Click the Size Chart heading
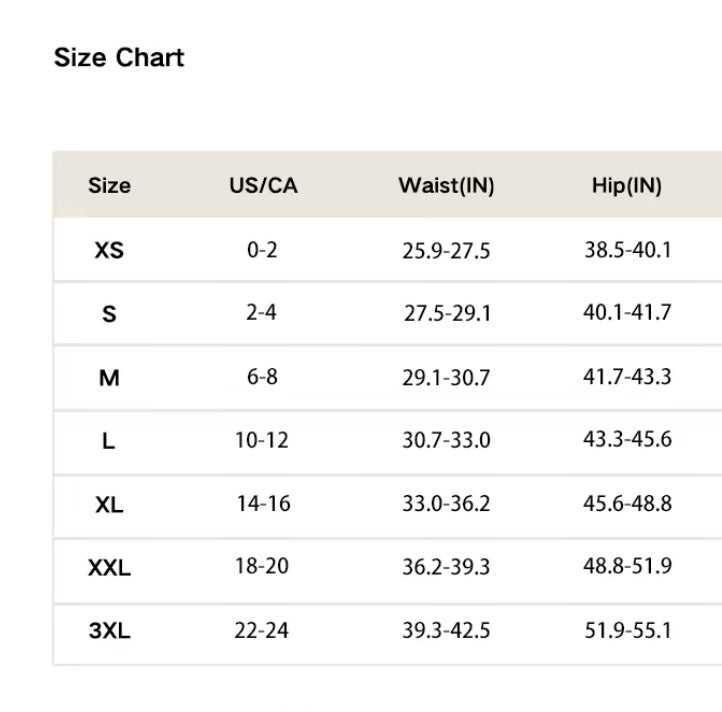 coord(119,58)
